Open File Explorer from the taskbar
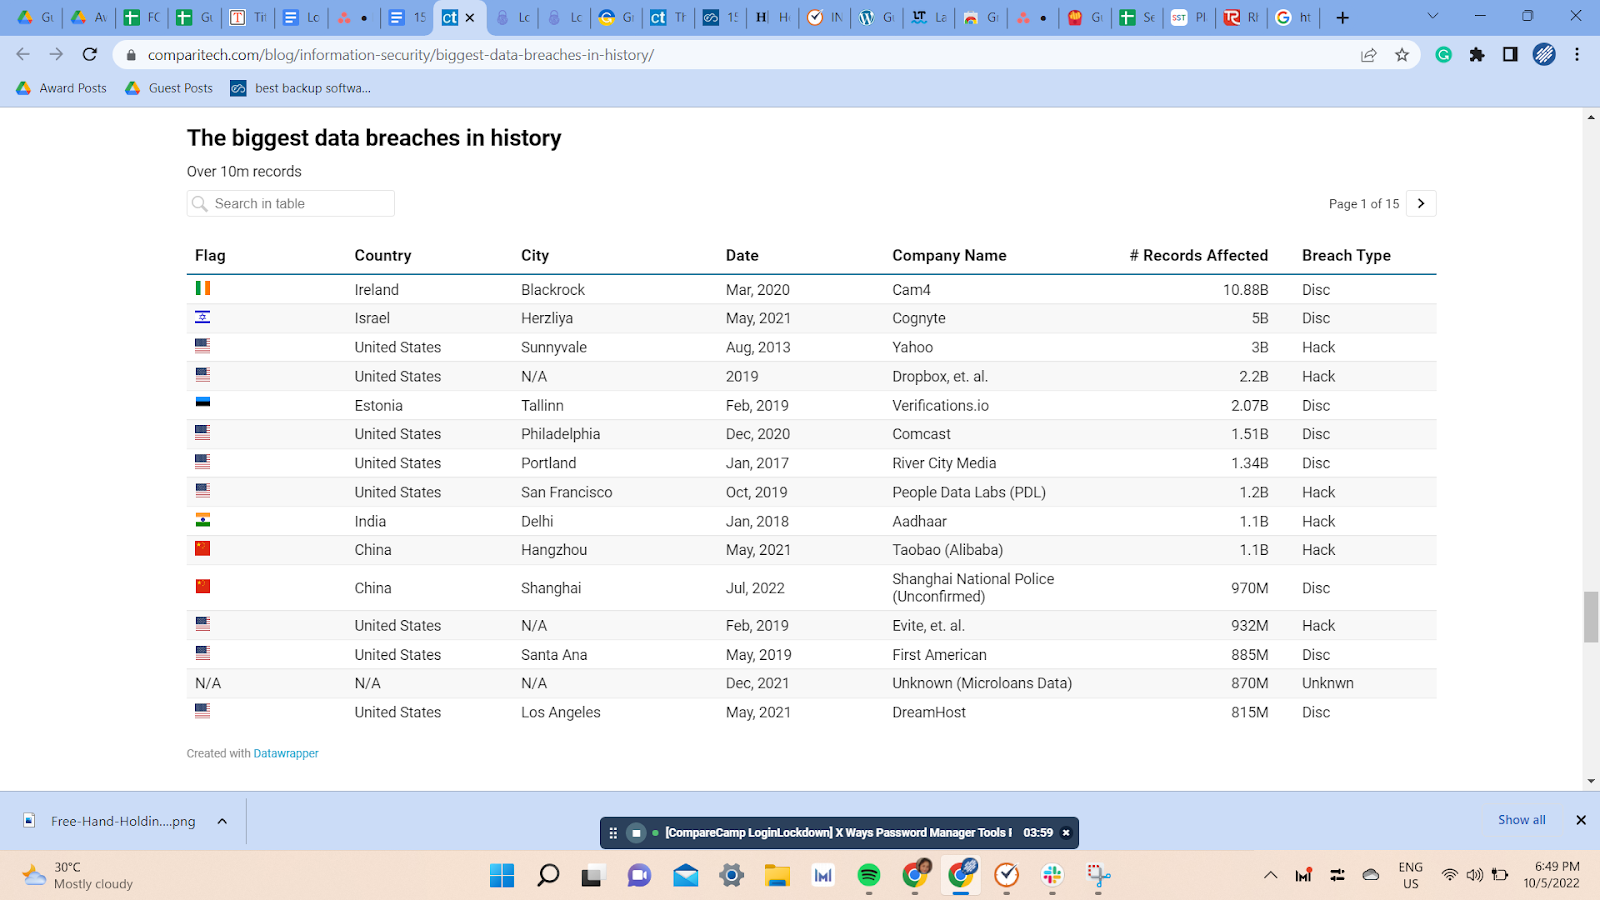1600x900 pixels. [777, 876]
